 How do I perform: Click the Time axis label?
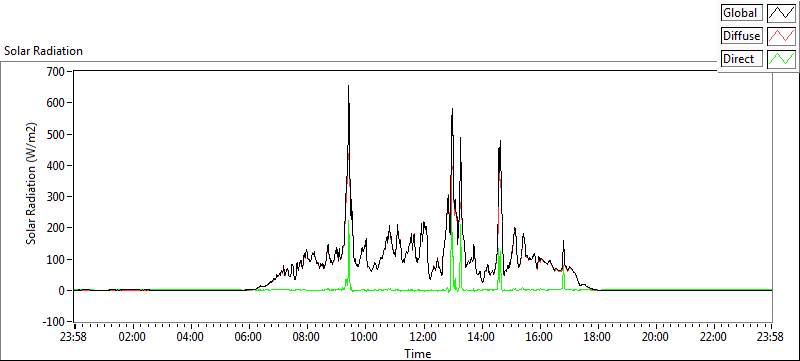click(x=418, y=353)
